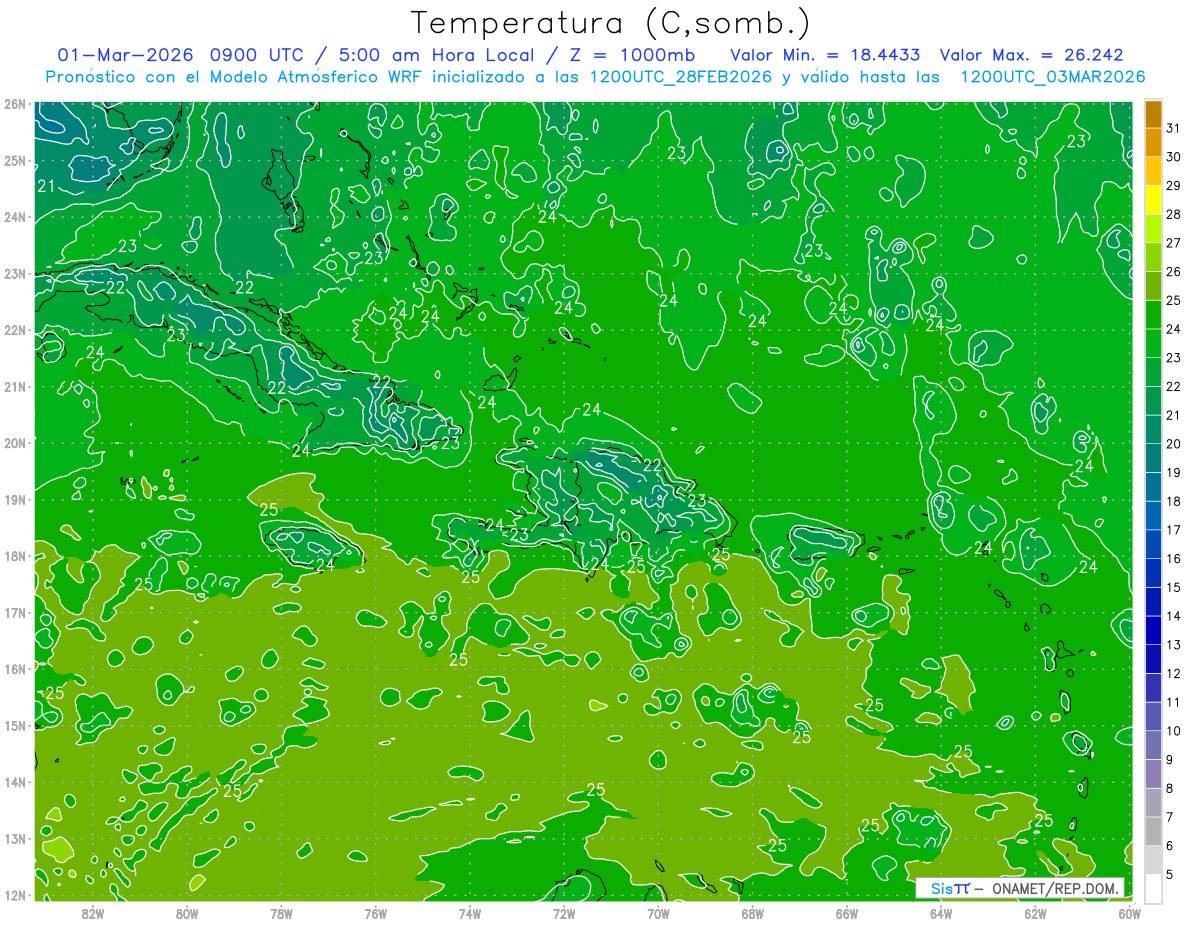1200x927 pixels.
Task: Click the orange colorbar segment above 31
Action: [x=1153, y=114]
